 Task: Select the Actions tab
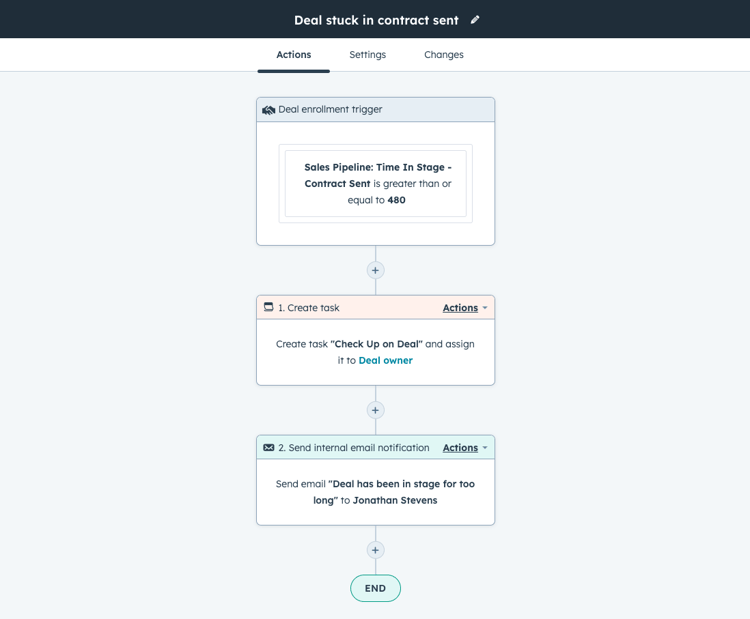(x=294, y=55)
